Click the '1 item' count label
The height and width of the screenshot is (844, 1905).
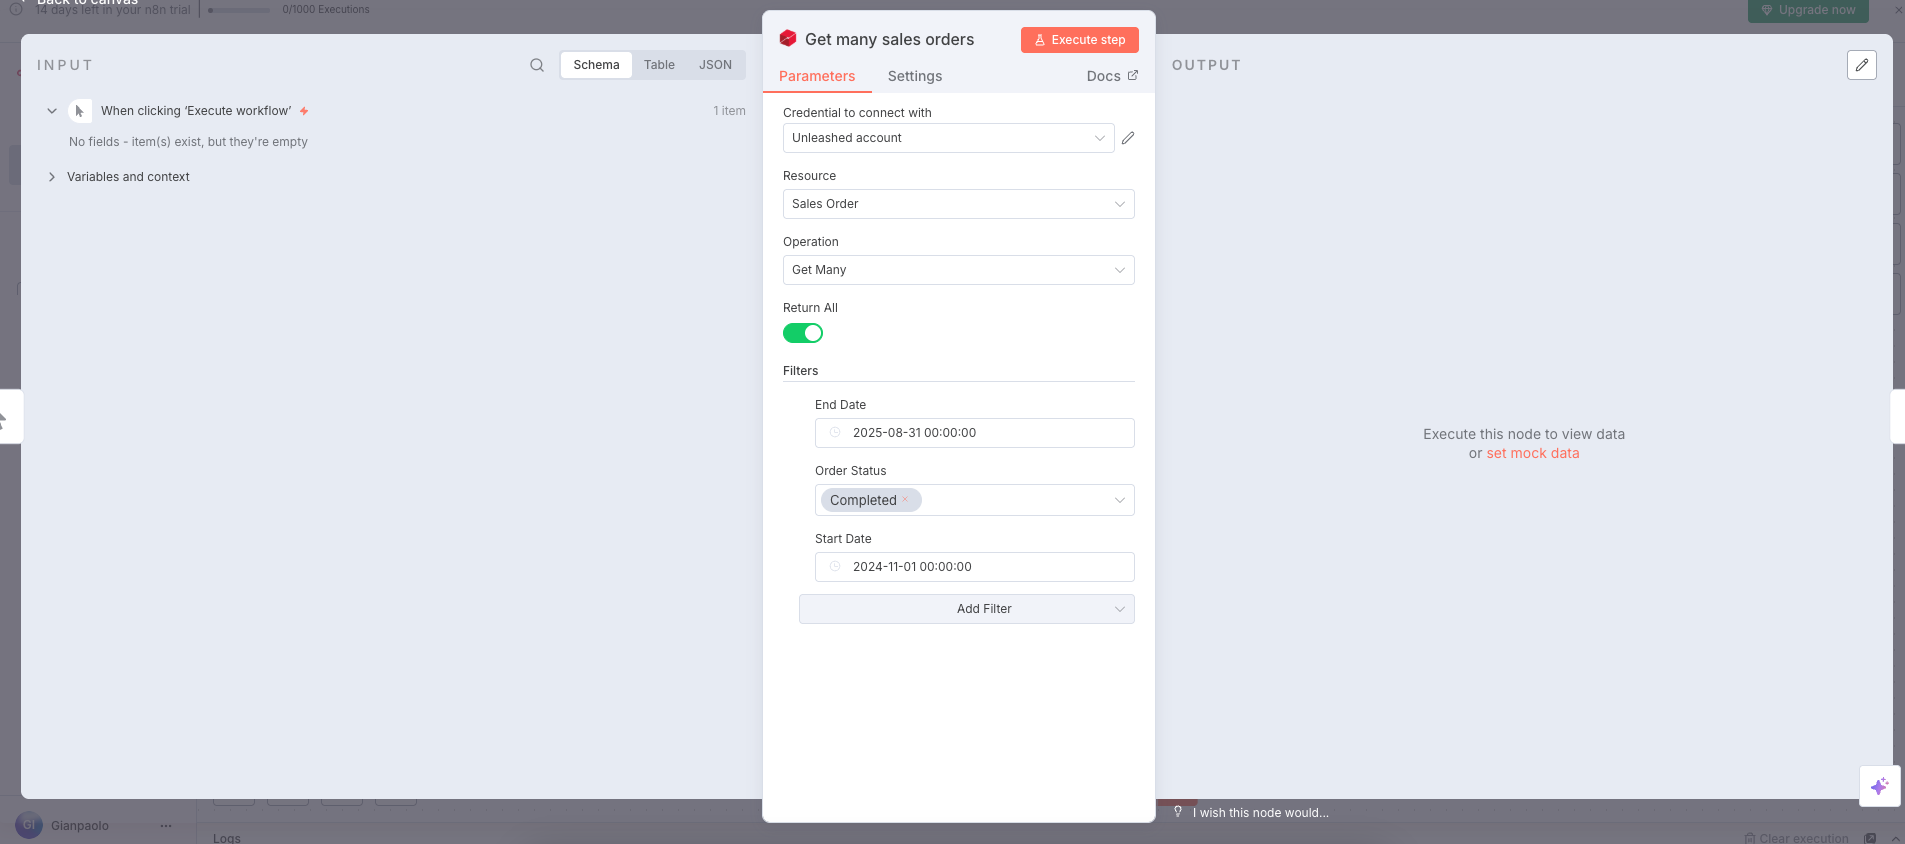coord(729,111)
